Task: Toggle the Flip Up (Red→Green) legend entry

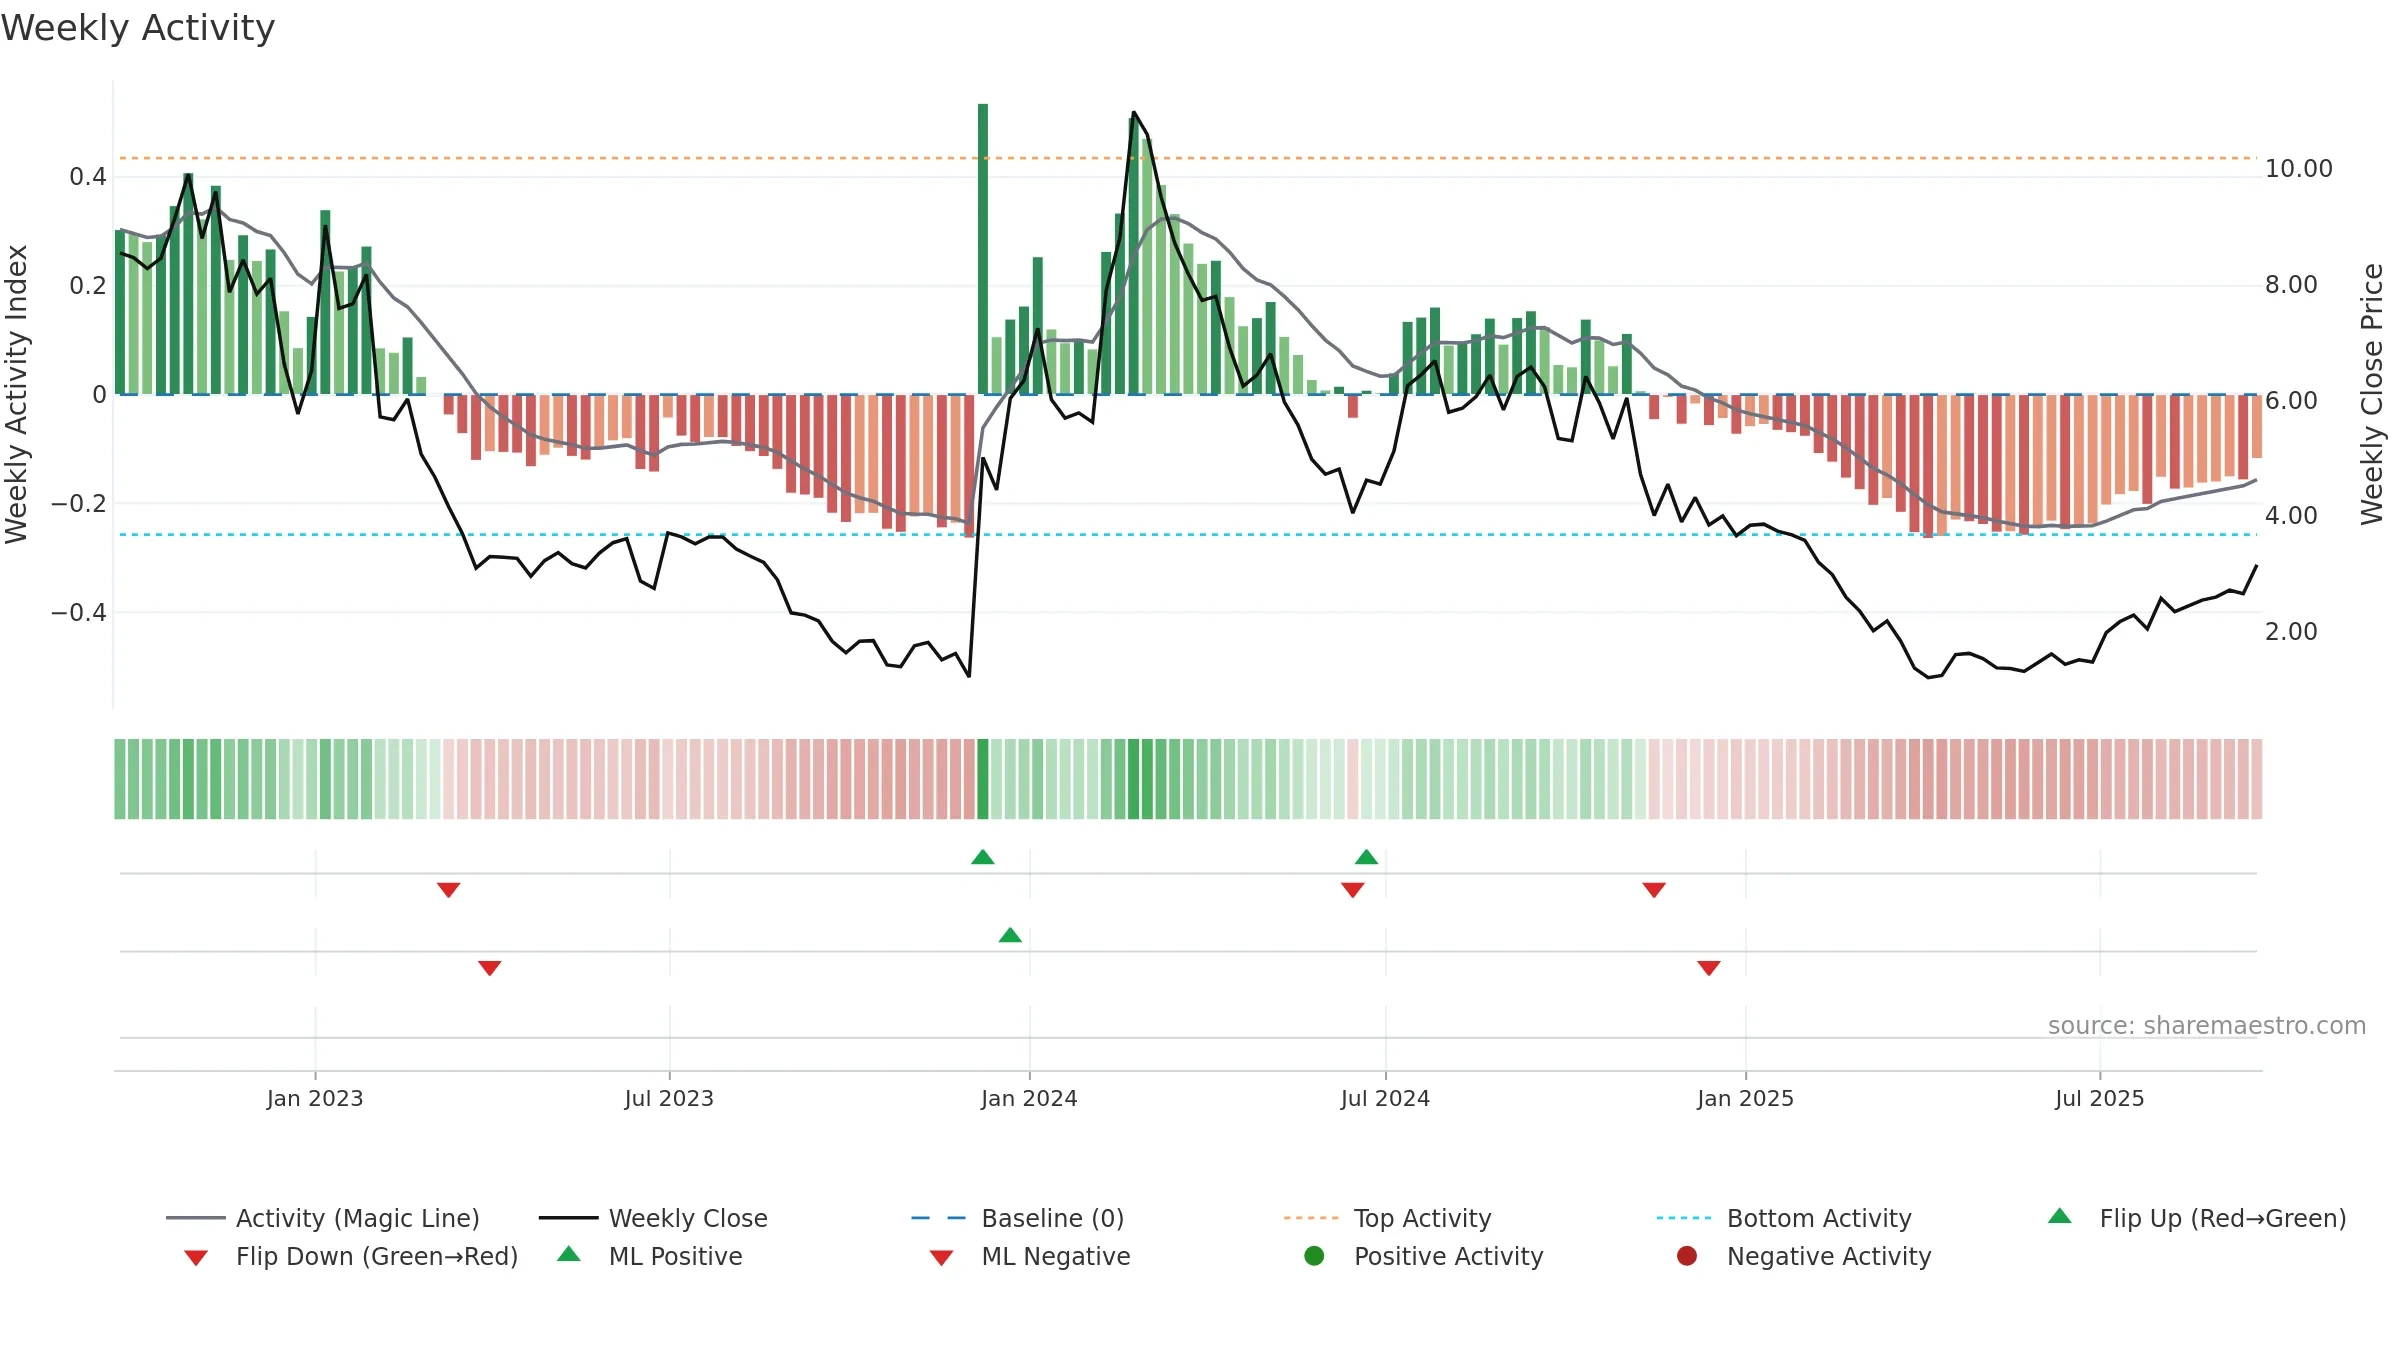Action: (2196, 1218)
